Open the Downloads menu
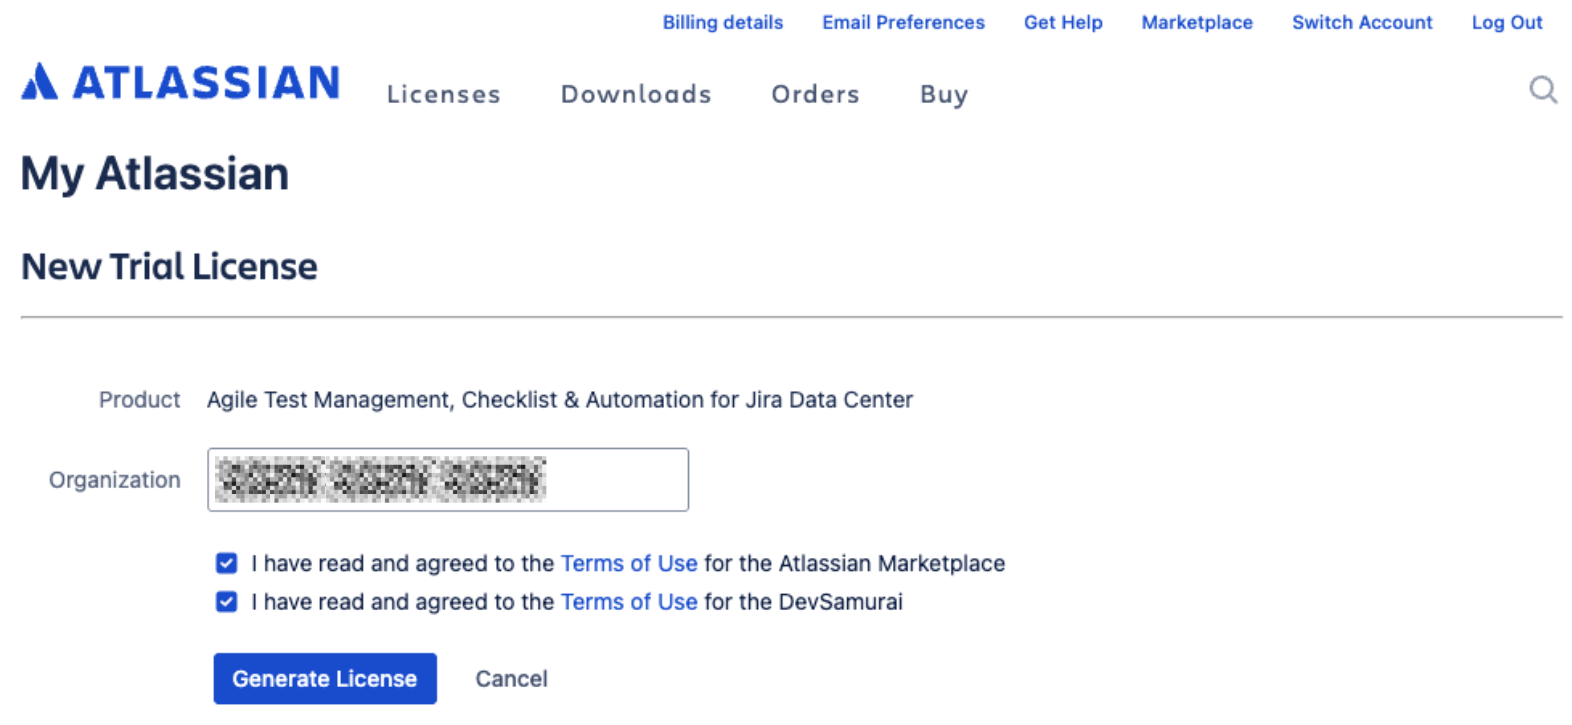The width and height of the screenshot is (1572, 725). (636, 94)
